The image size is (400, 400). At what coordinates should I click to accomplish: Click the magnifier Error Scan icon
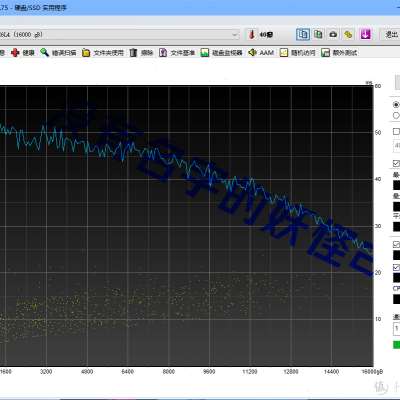click(x=44, y=53)
